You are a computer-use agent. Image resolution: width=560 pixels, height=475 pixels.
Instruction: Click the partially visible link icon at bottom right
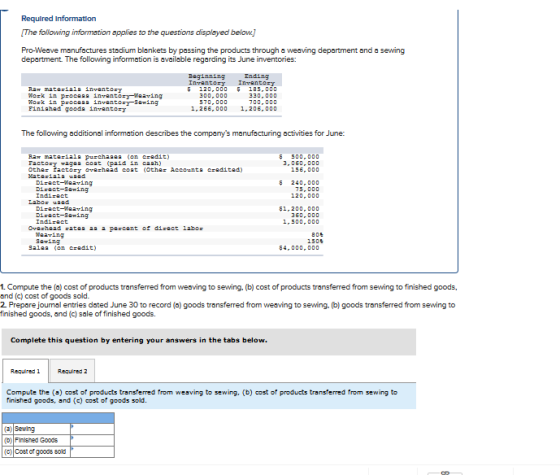pos(445,473)
